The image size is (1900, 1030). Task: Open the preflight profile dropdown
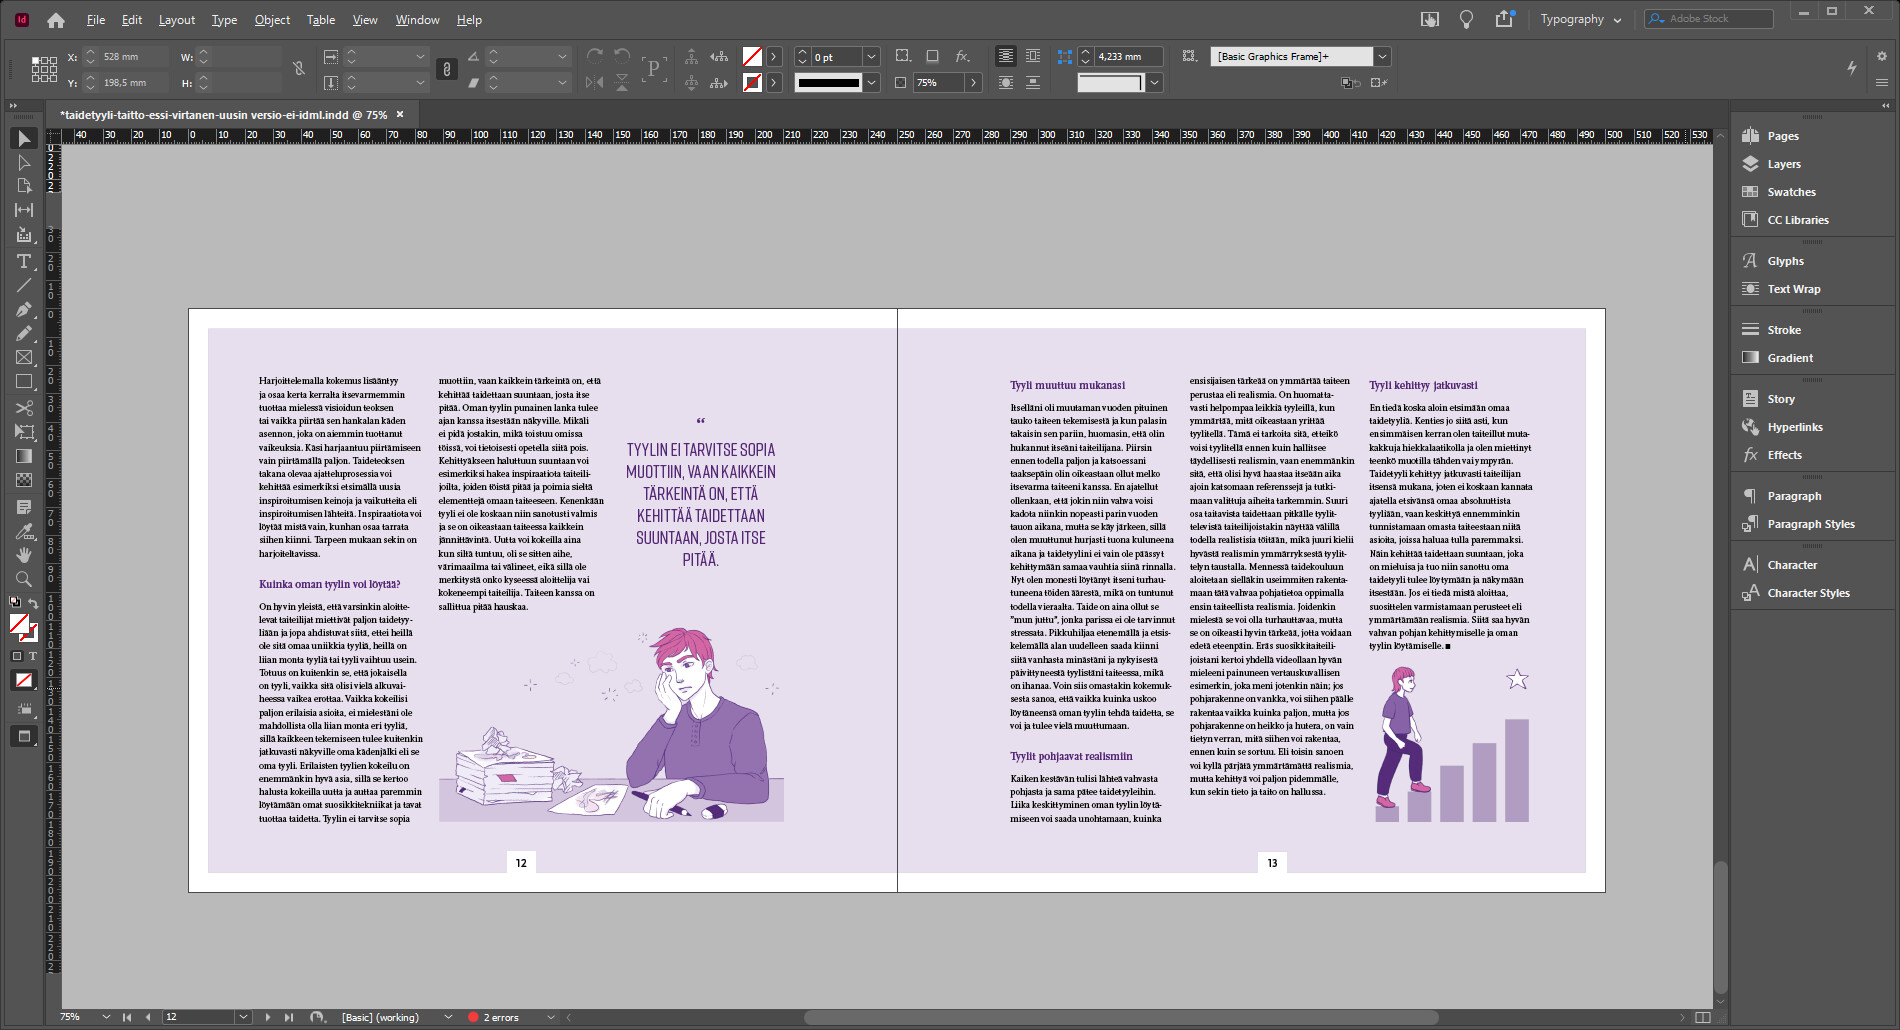pyautogui.click(x=448, y=1017)
